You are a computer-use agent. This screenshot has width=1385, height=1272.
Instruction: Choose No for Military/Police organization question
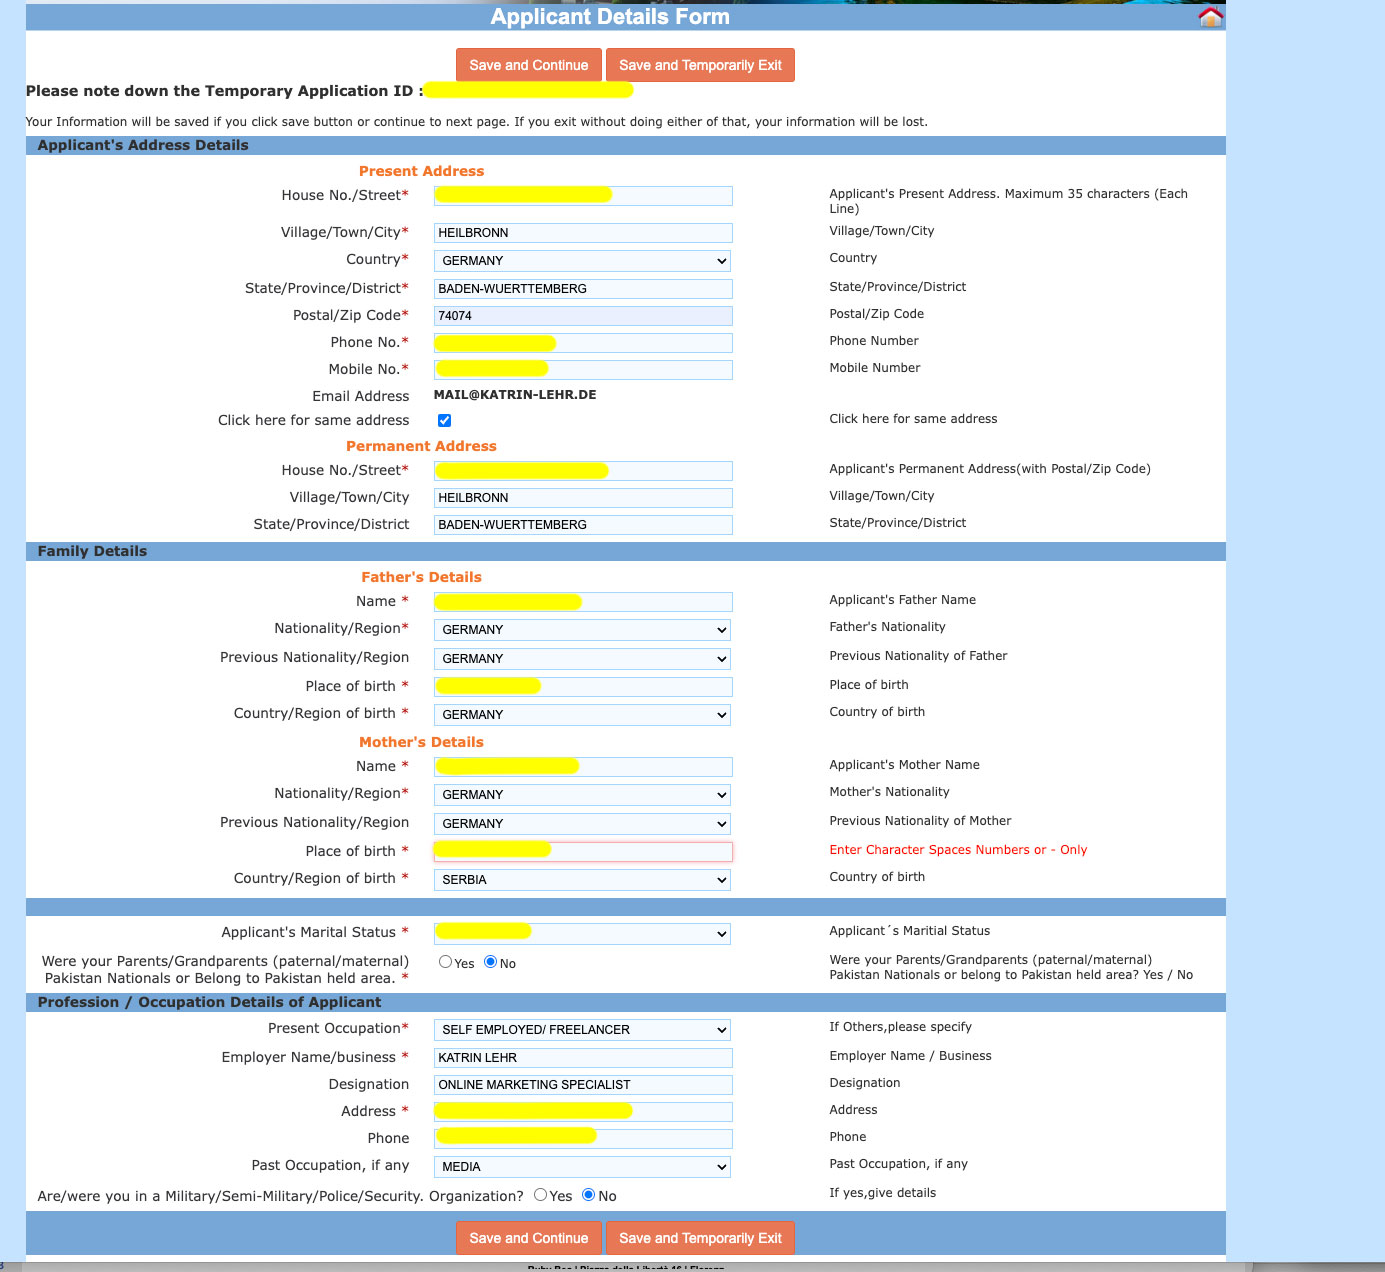588,1195
